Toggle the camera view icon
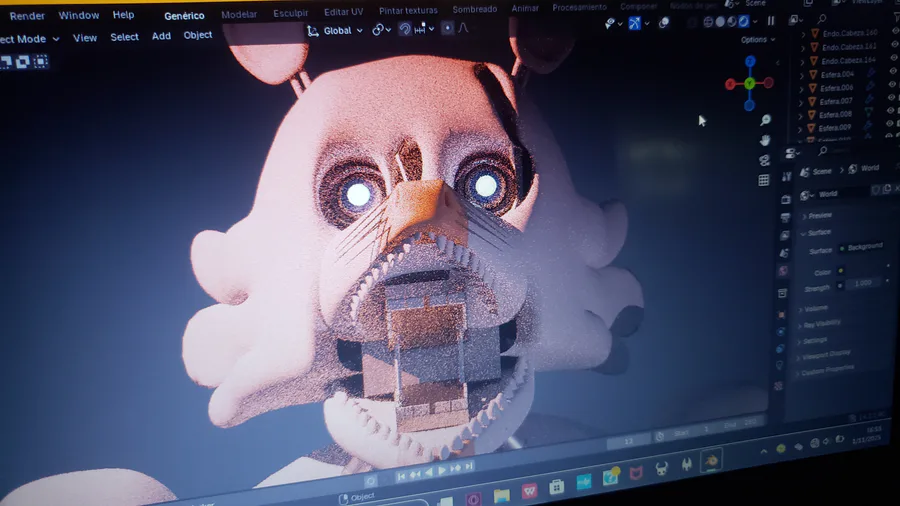 click(x=764, y=160)
